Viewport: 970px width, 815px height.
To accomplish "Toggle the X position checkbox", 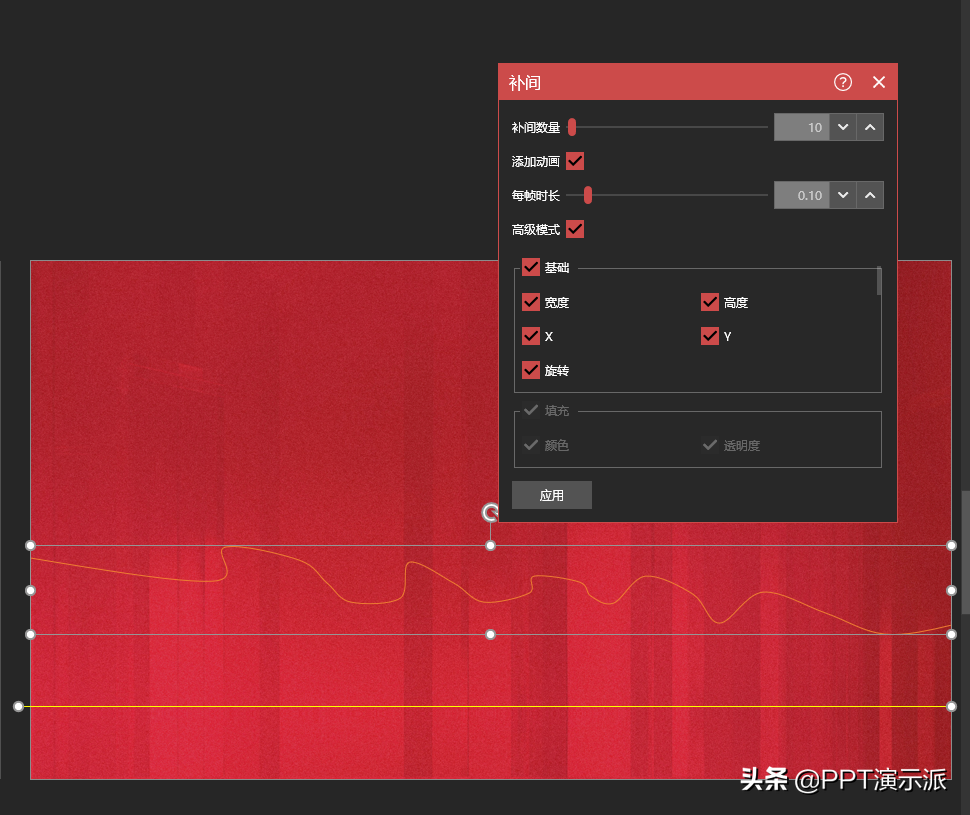I will point(531,336).
